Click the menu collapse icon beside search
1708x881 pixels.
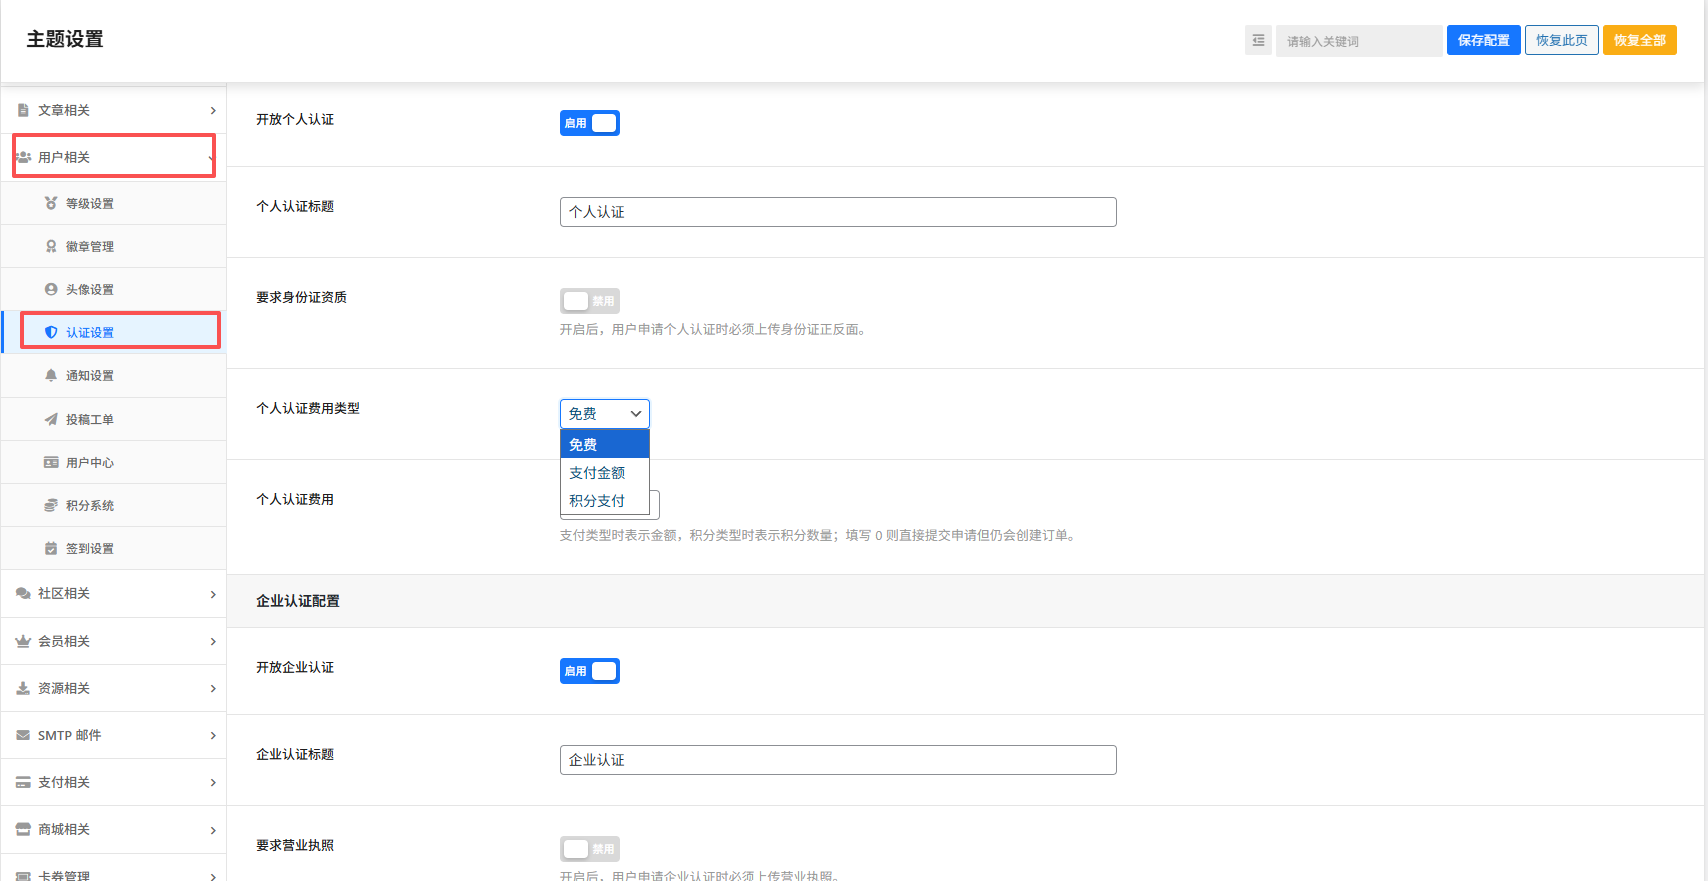[1258, 41]
